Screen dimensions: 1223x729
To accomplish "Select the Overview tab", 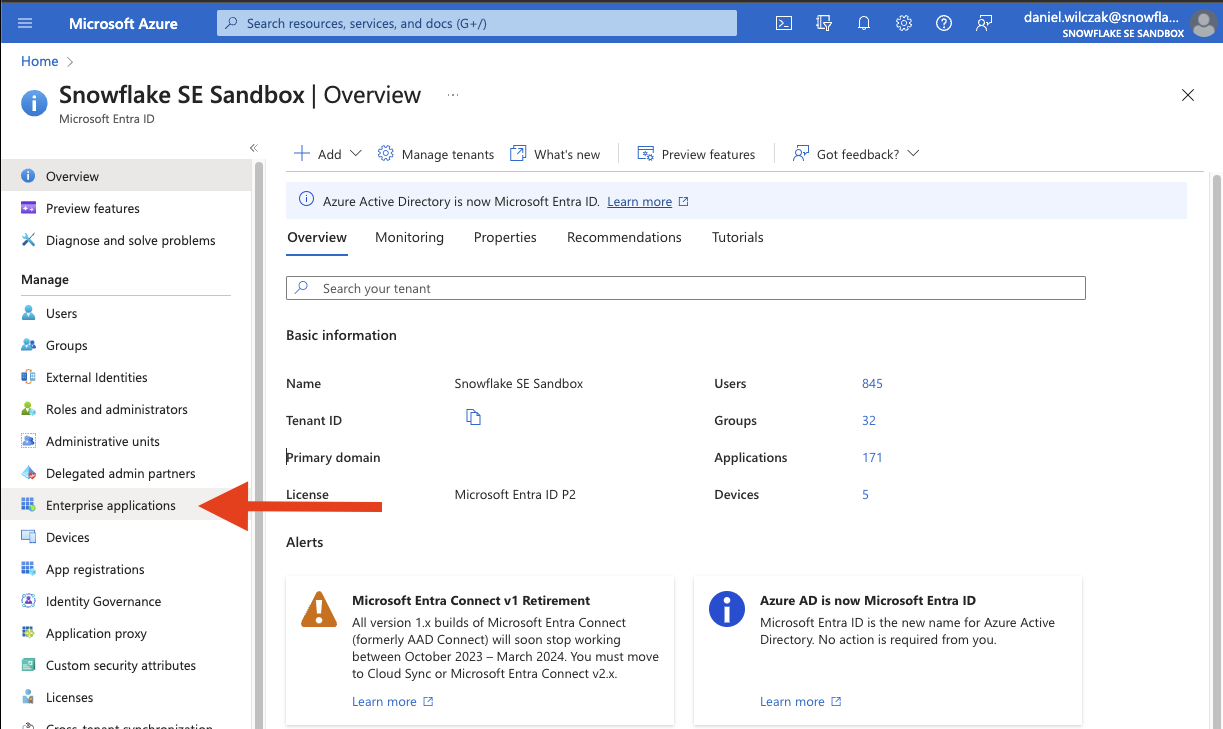I will 317,237.
